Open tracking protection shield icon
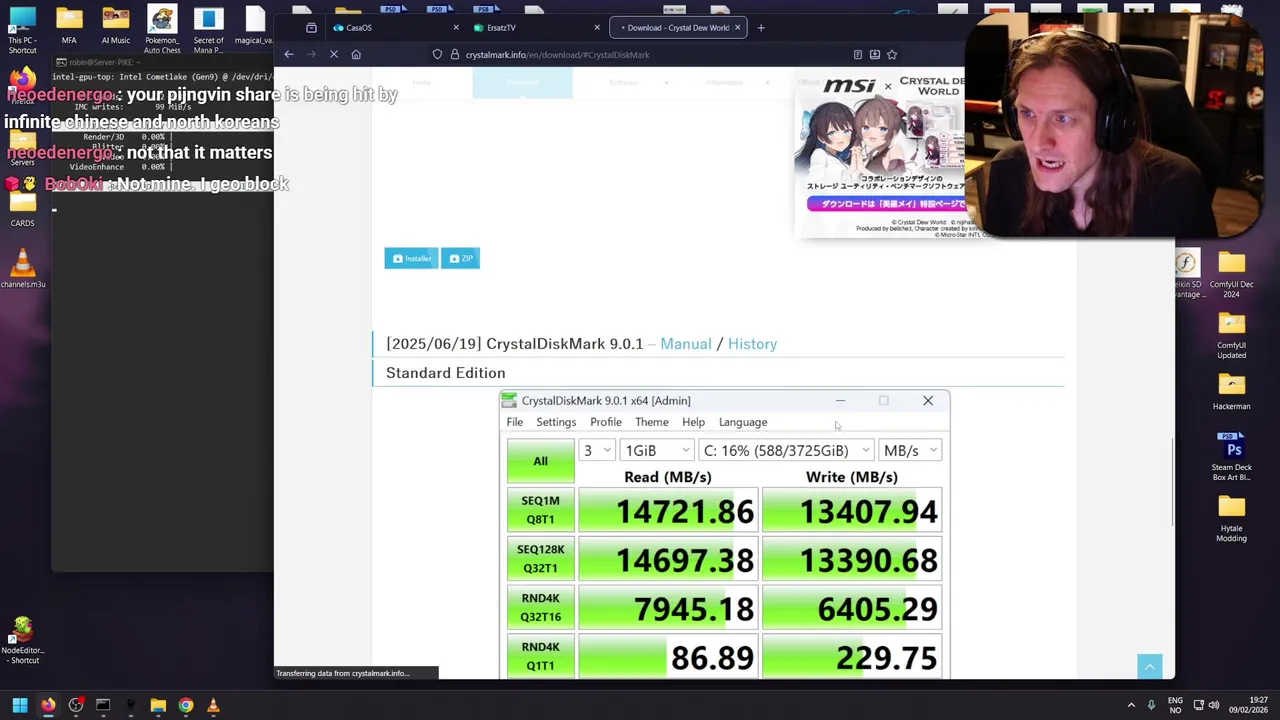Image resolution: width=1280 pixels, height=720 pixels. click(438, 55)
